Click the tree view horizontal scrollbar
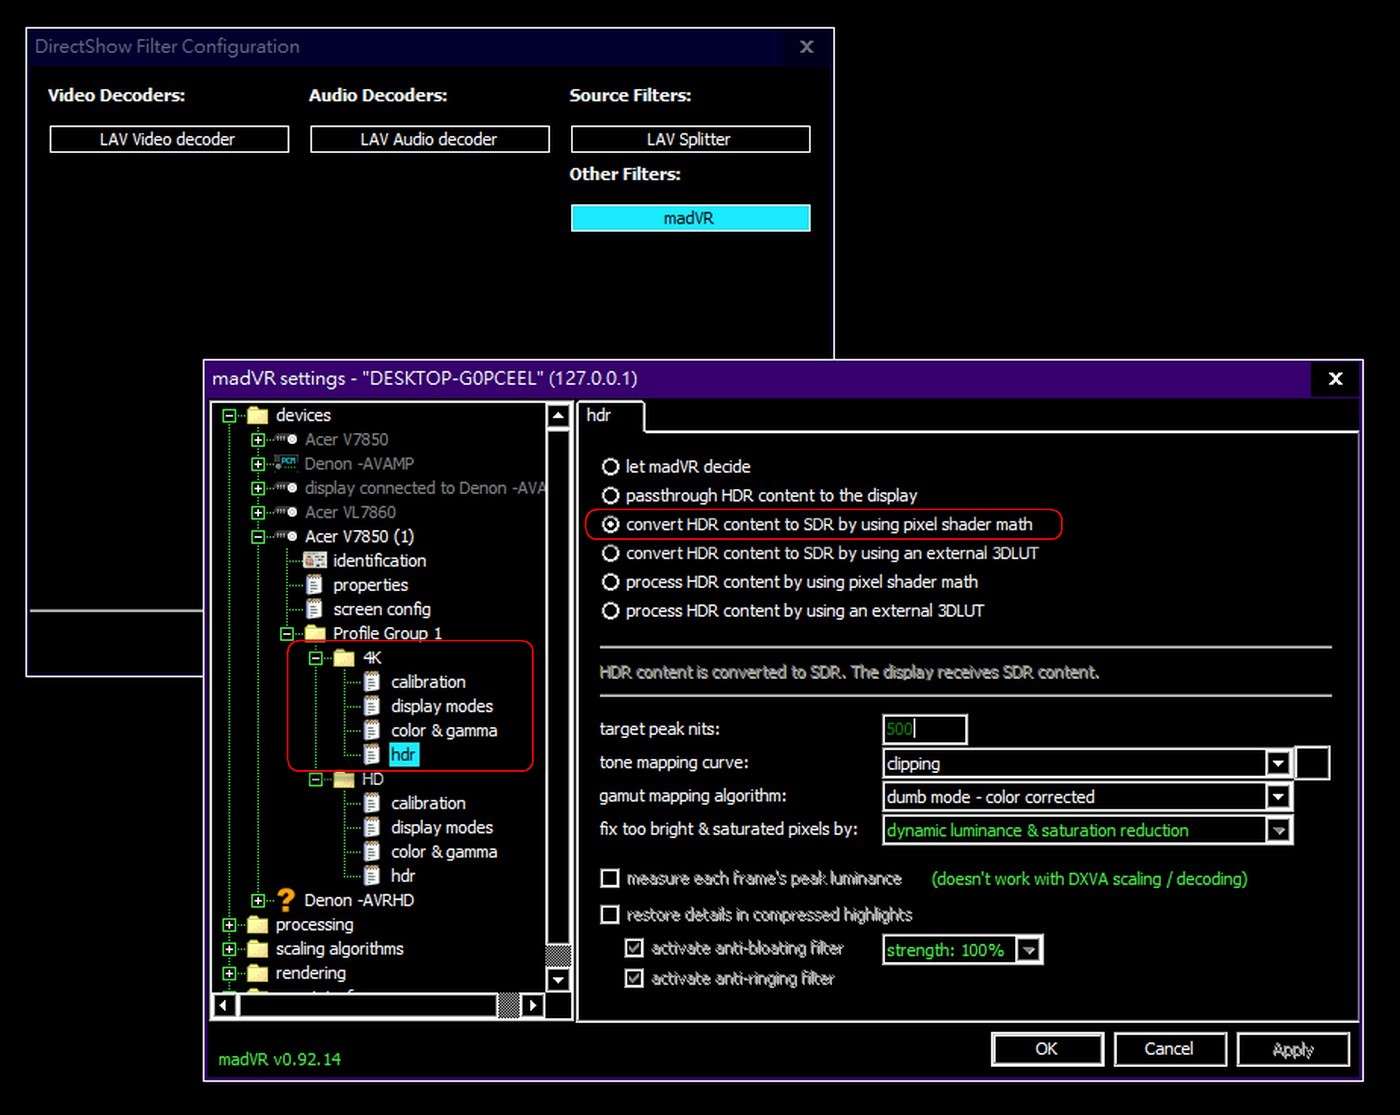The height and width of the screenshot is (1115, 1400). click(x=367, y=1005)
